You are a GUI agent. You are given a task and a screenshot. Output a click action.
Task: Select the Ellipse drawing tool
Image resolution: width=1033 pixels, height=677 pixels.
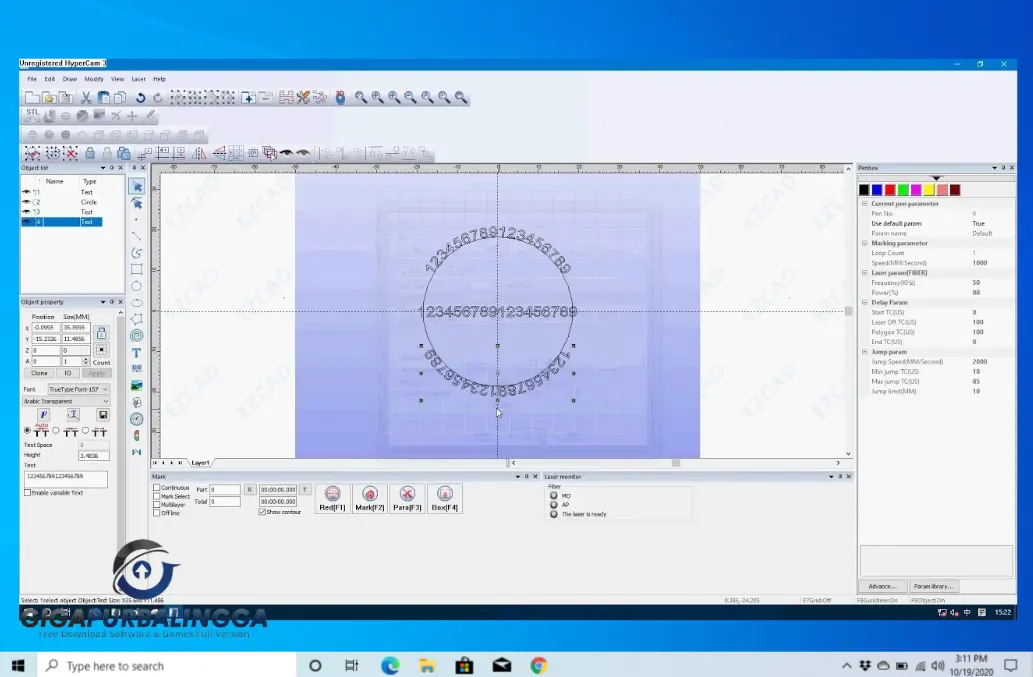[x=136, y=303]
